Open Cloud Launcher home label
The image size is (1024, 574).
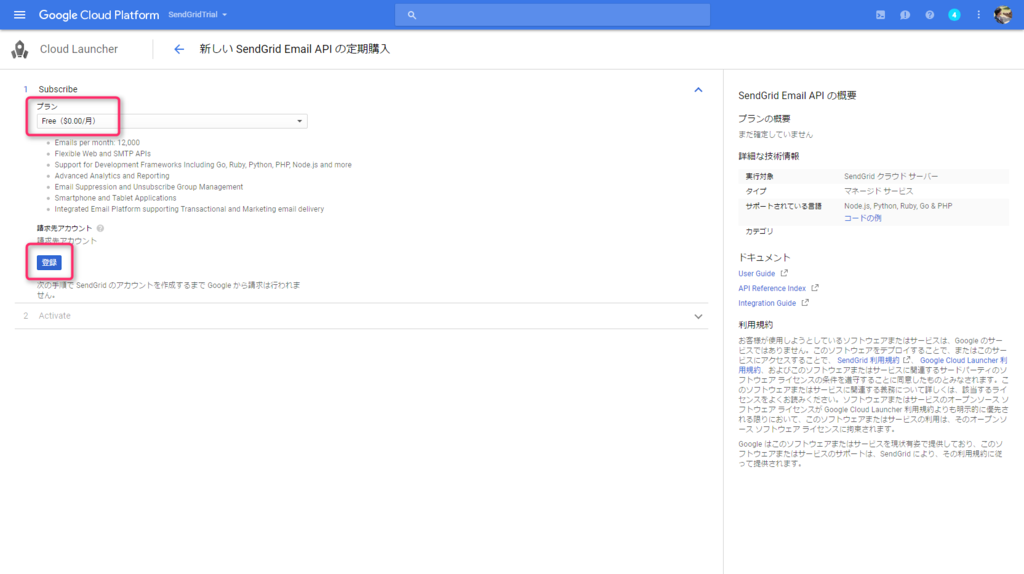pyautogui.click(x=78, y=49)
